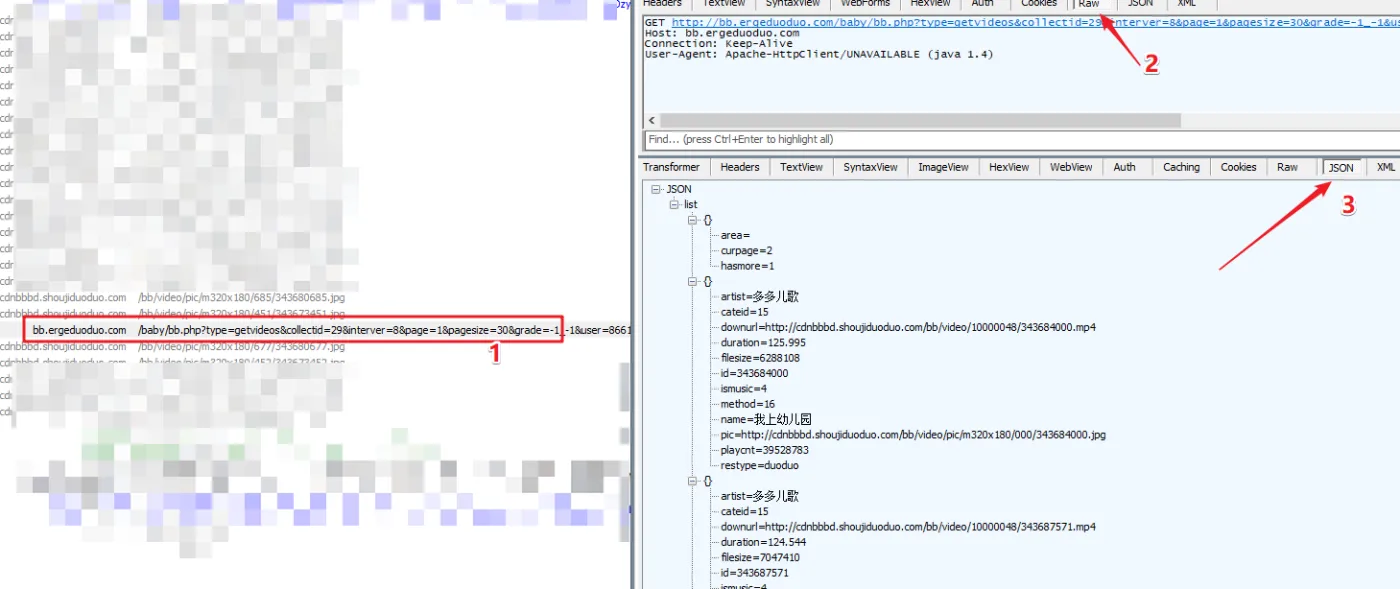The height and width of the screenshot is (589, 1400).
Task: Open the WebForms request tab
Action: click(x=865, y=4)
